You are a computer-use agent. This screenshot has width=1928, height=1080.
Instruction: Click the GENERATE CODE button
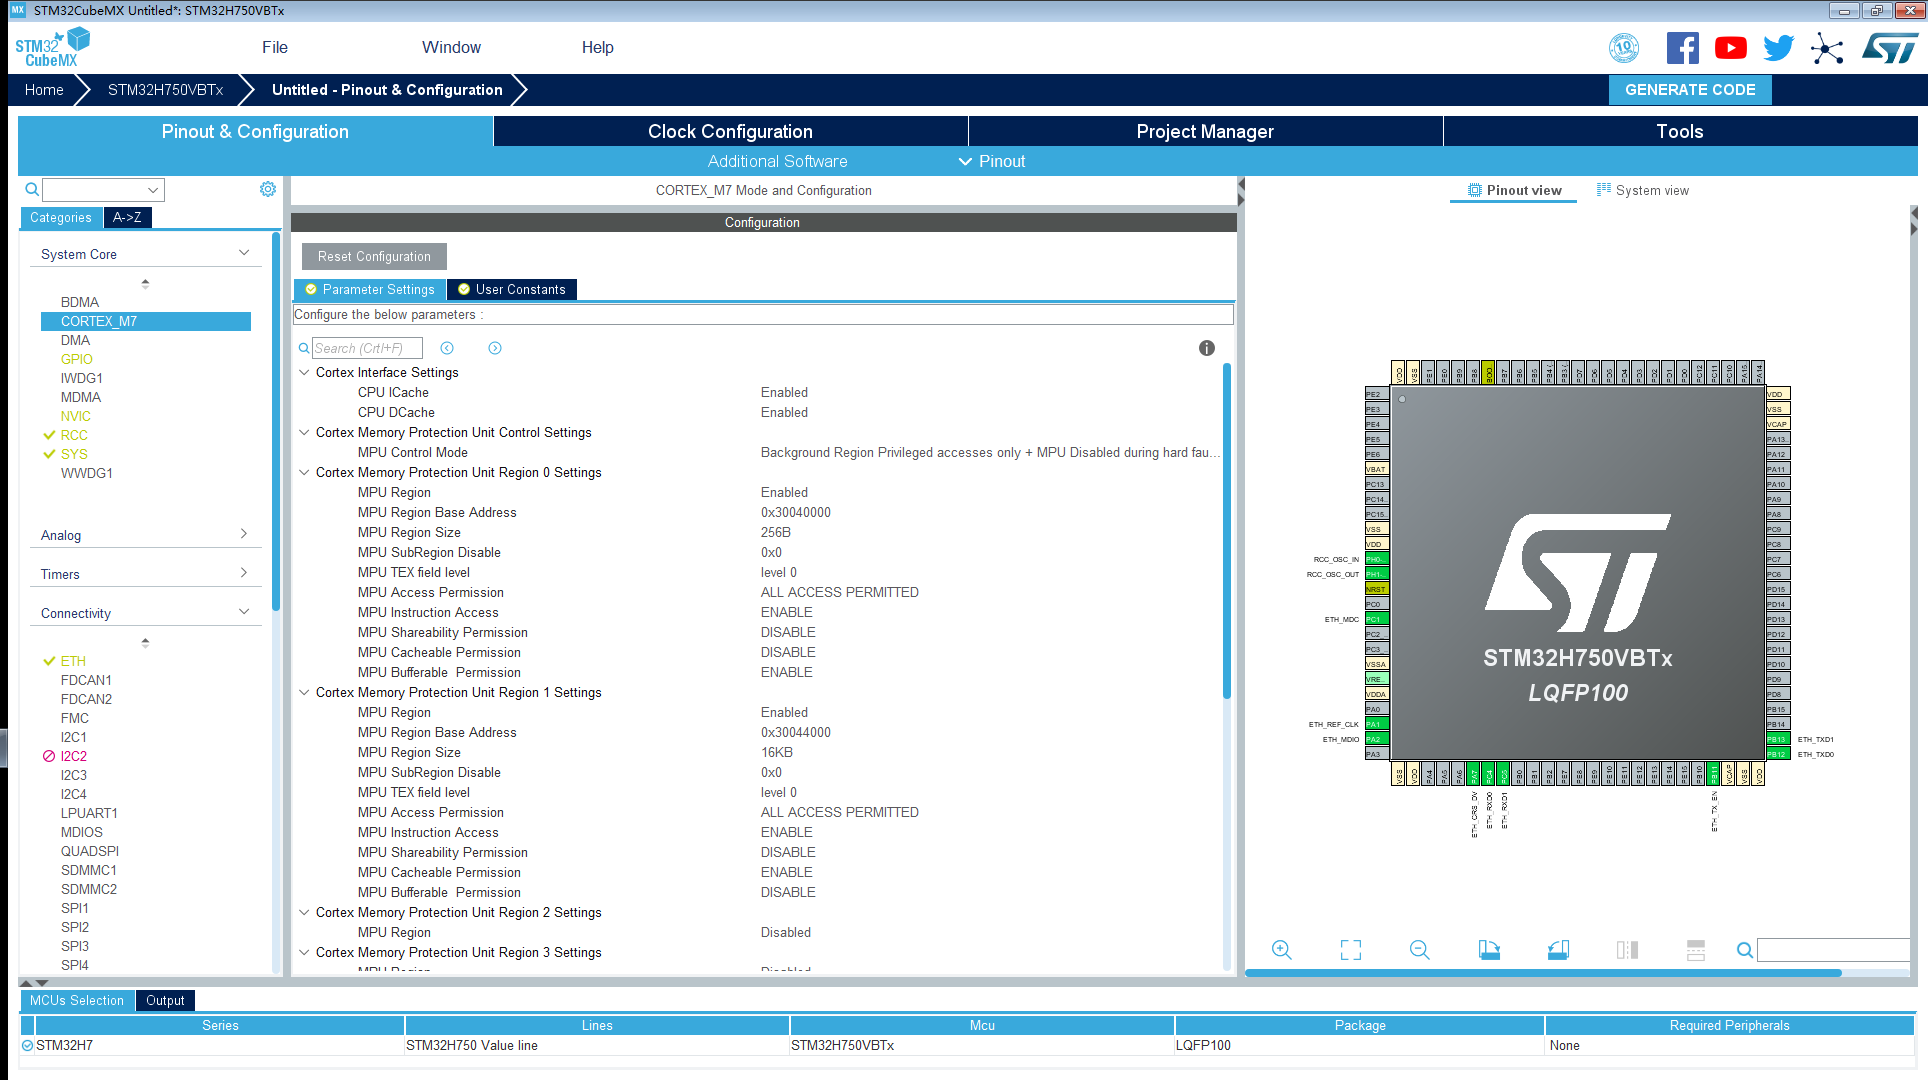click(1689, 89)
